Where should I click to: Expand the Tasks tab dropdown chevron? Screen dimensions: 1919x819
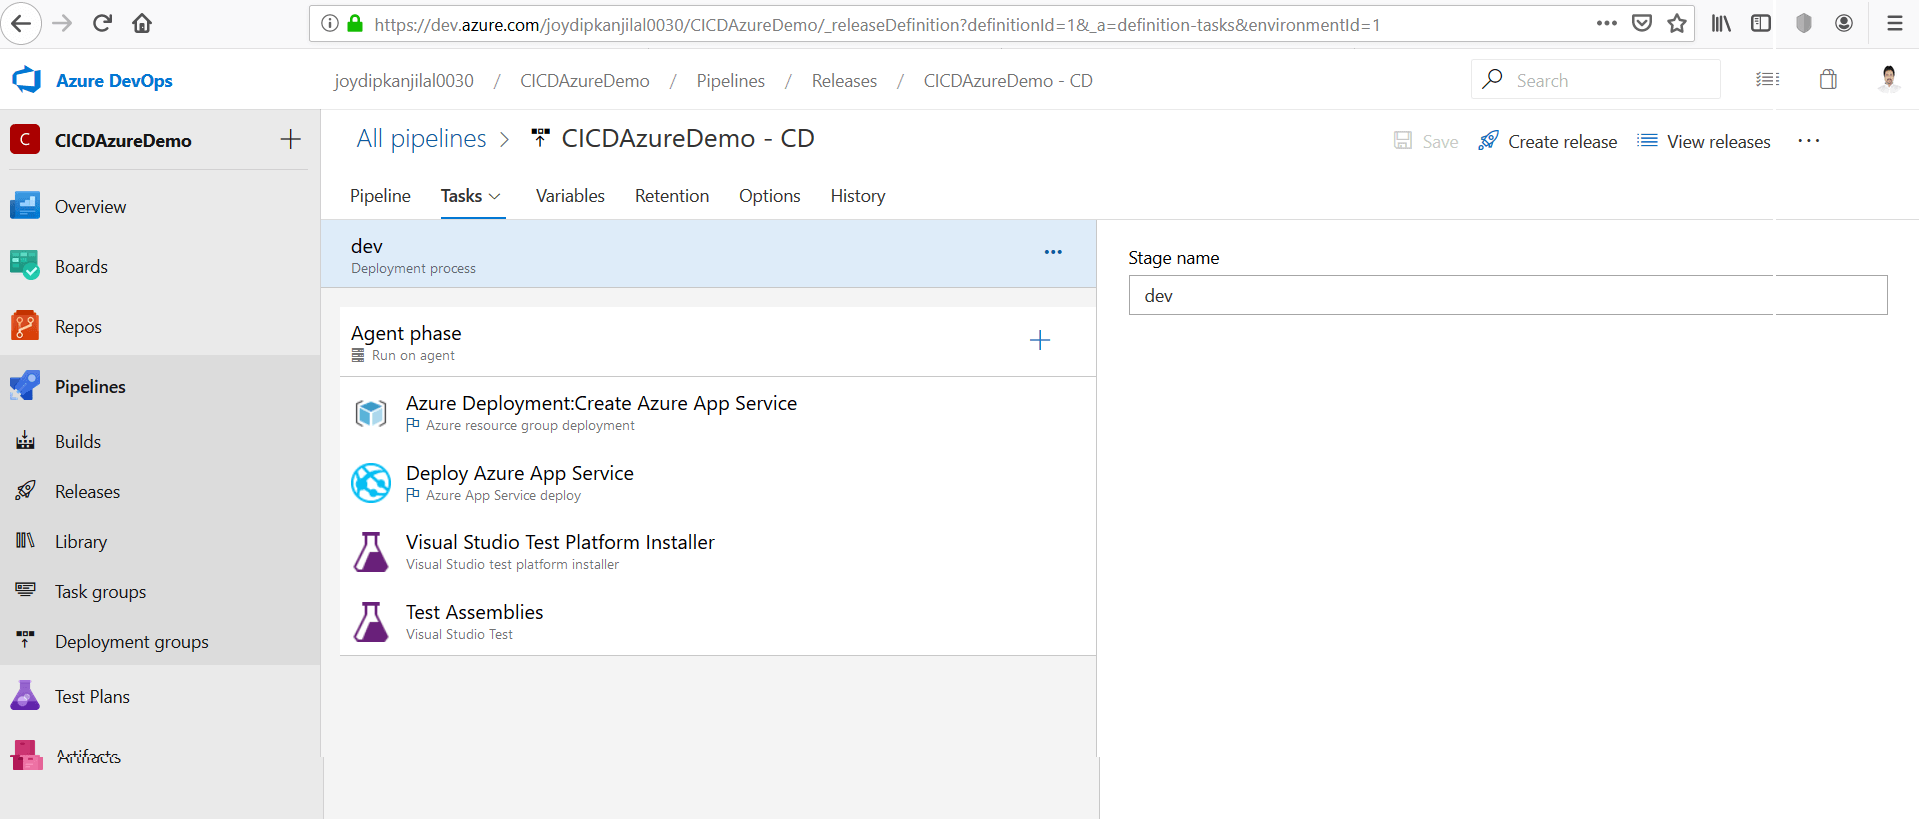494,196
